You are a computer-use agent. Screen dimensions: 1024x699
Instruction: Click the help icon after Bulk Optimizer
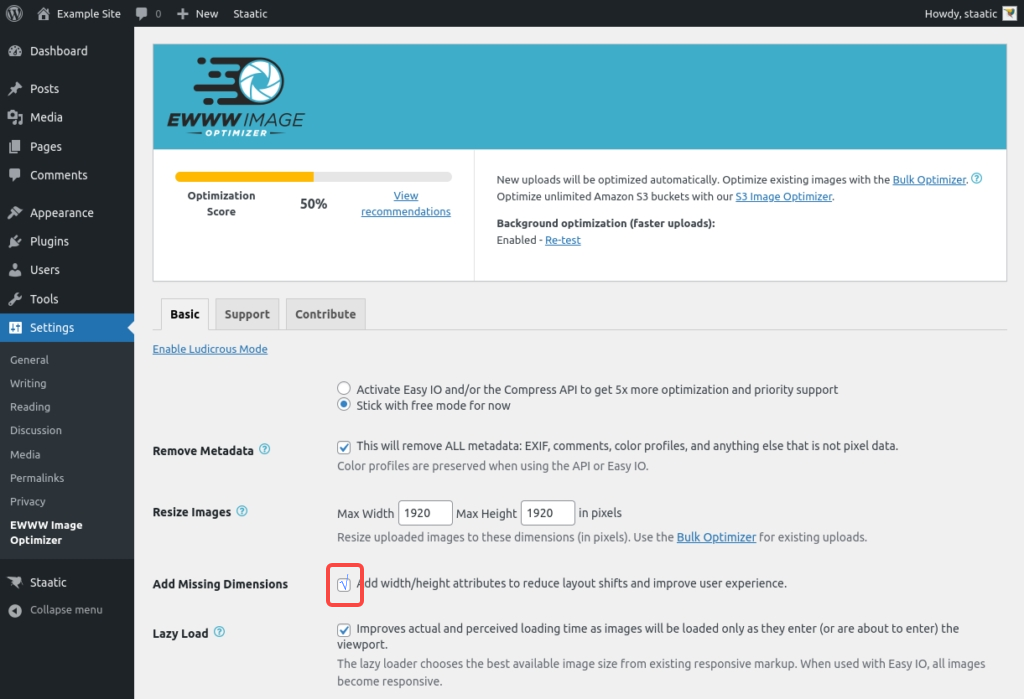coord(977,179)
